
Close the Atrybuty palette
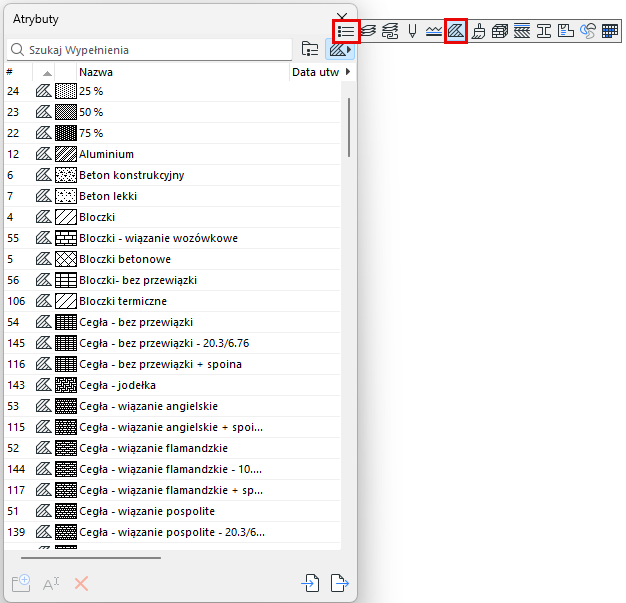coord(342,16)
